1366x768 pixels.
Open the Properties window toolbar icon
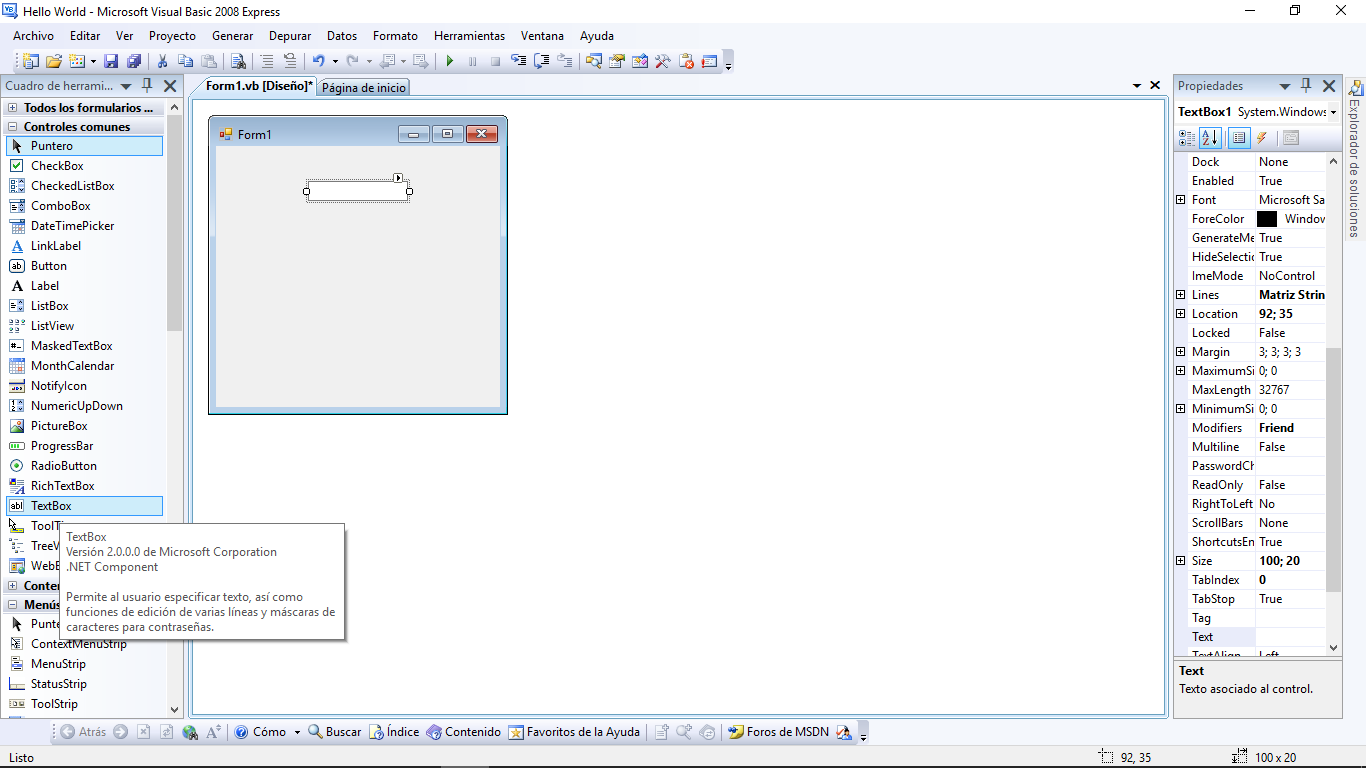616,61
